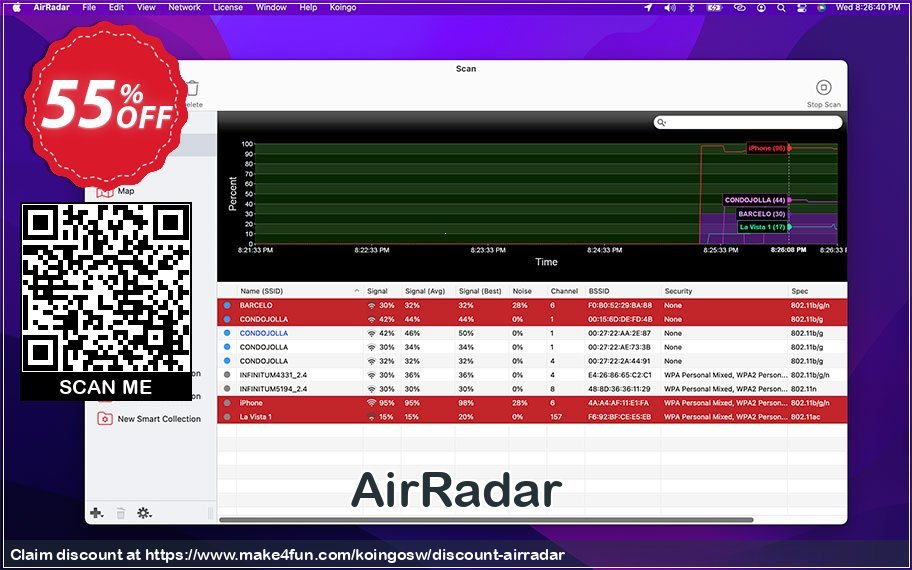
Task: Open Spotlight search in menu bar
Action: tap(781, 8)
